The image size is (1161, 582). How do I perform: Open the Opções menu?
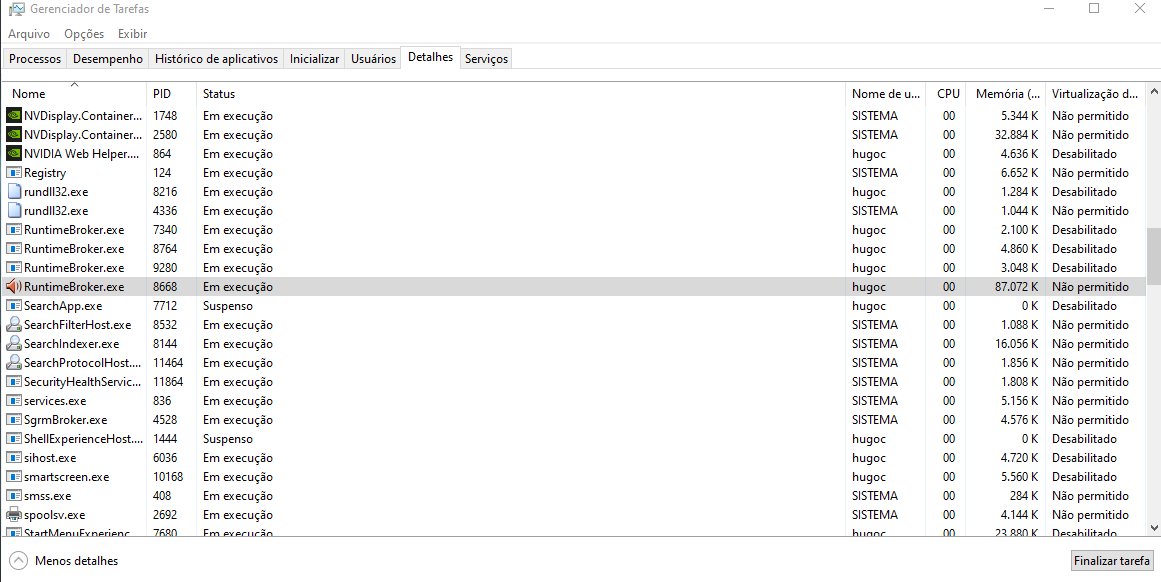pos(84,34)
